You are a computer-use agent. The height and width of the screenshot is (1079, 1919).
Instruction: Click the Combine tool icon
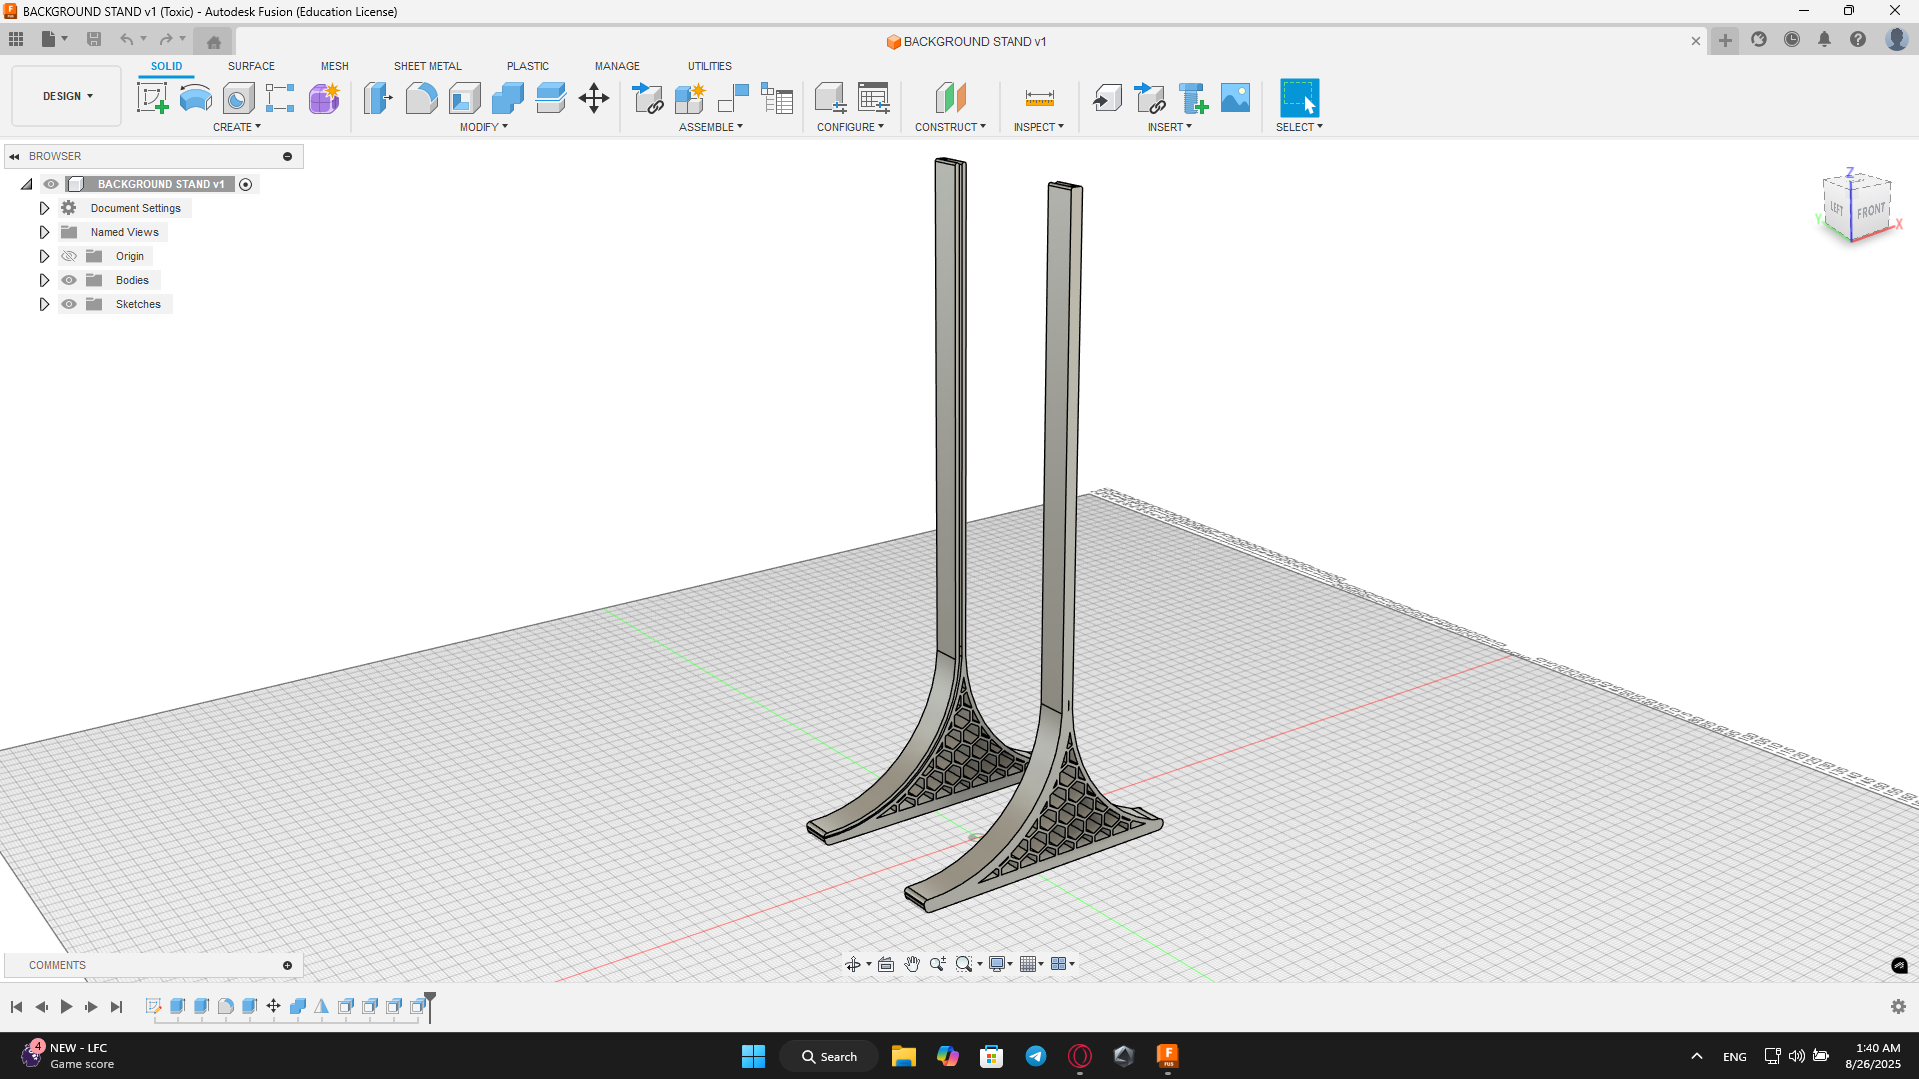(x=507, y=98)
